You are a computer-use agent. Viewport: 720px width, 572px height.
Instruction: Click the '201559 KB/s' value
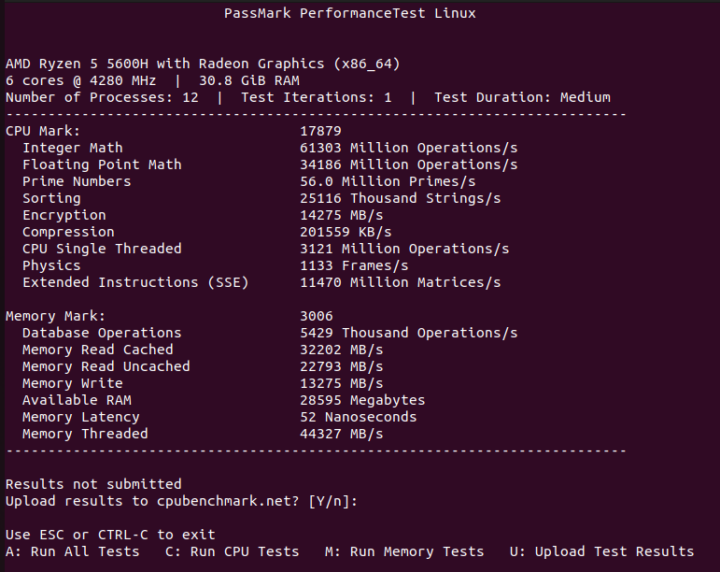point(346,232)
